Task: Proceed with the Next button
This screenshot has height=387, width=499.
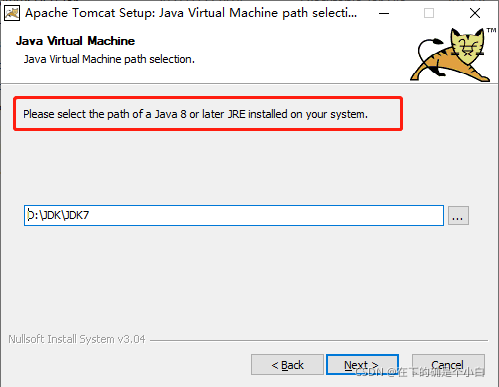Action: click(x=362, y=365)
